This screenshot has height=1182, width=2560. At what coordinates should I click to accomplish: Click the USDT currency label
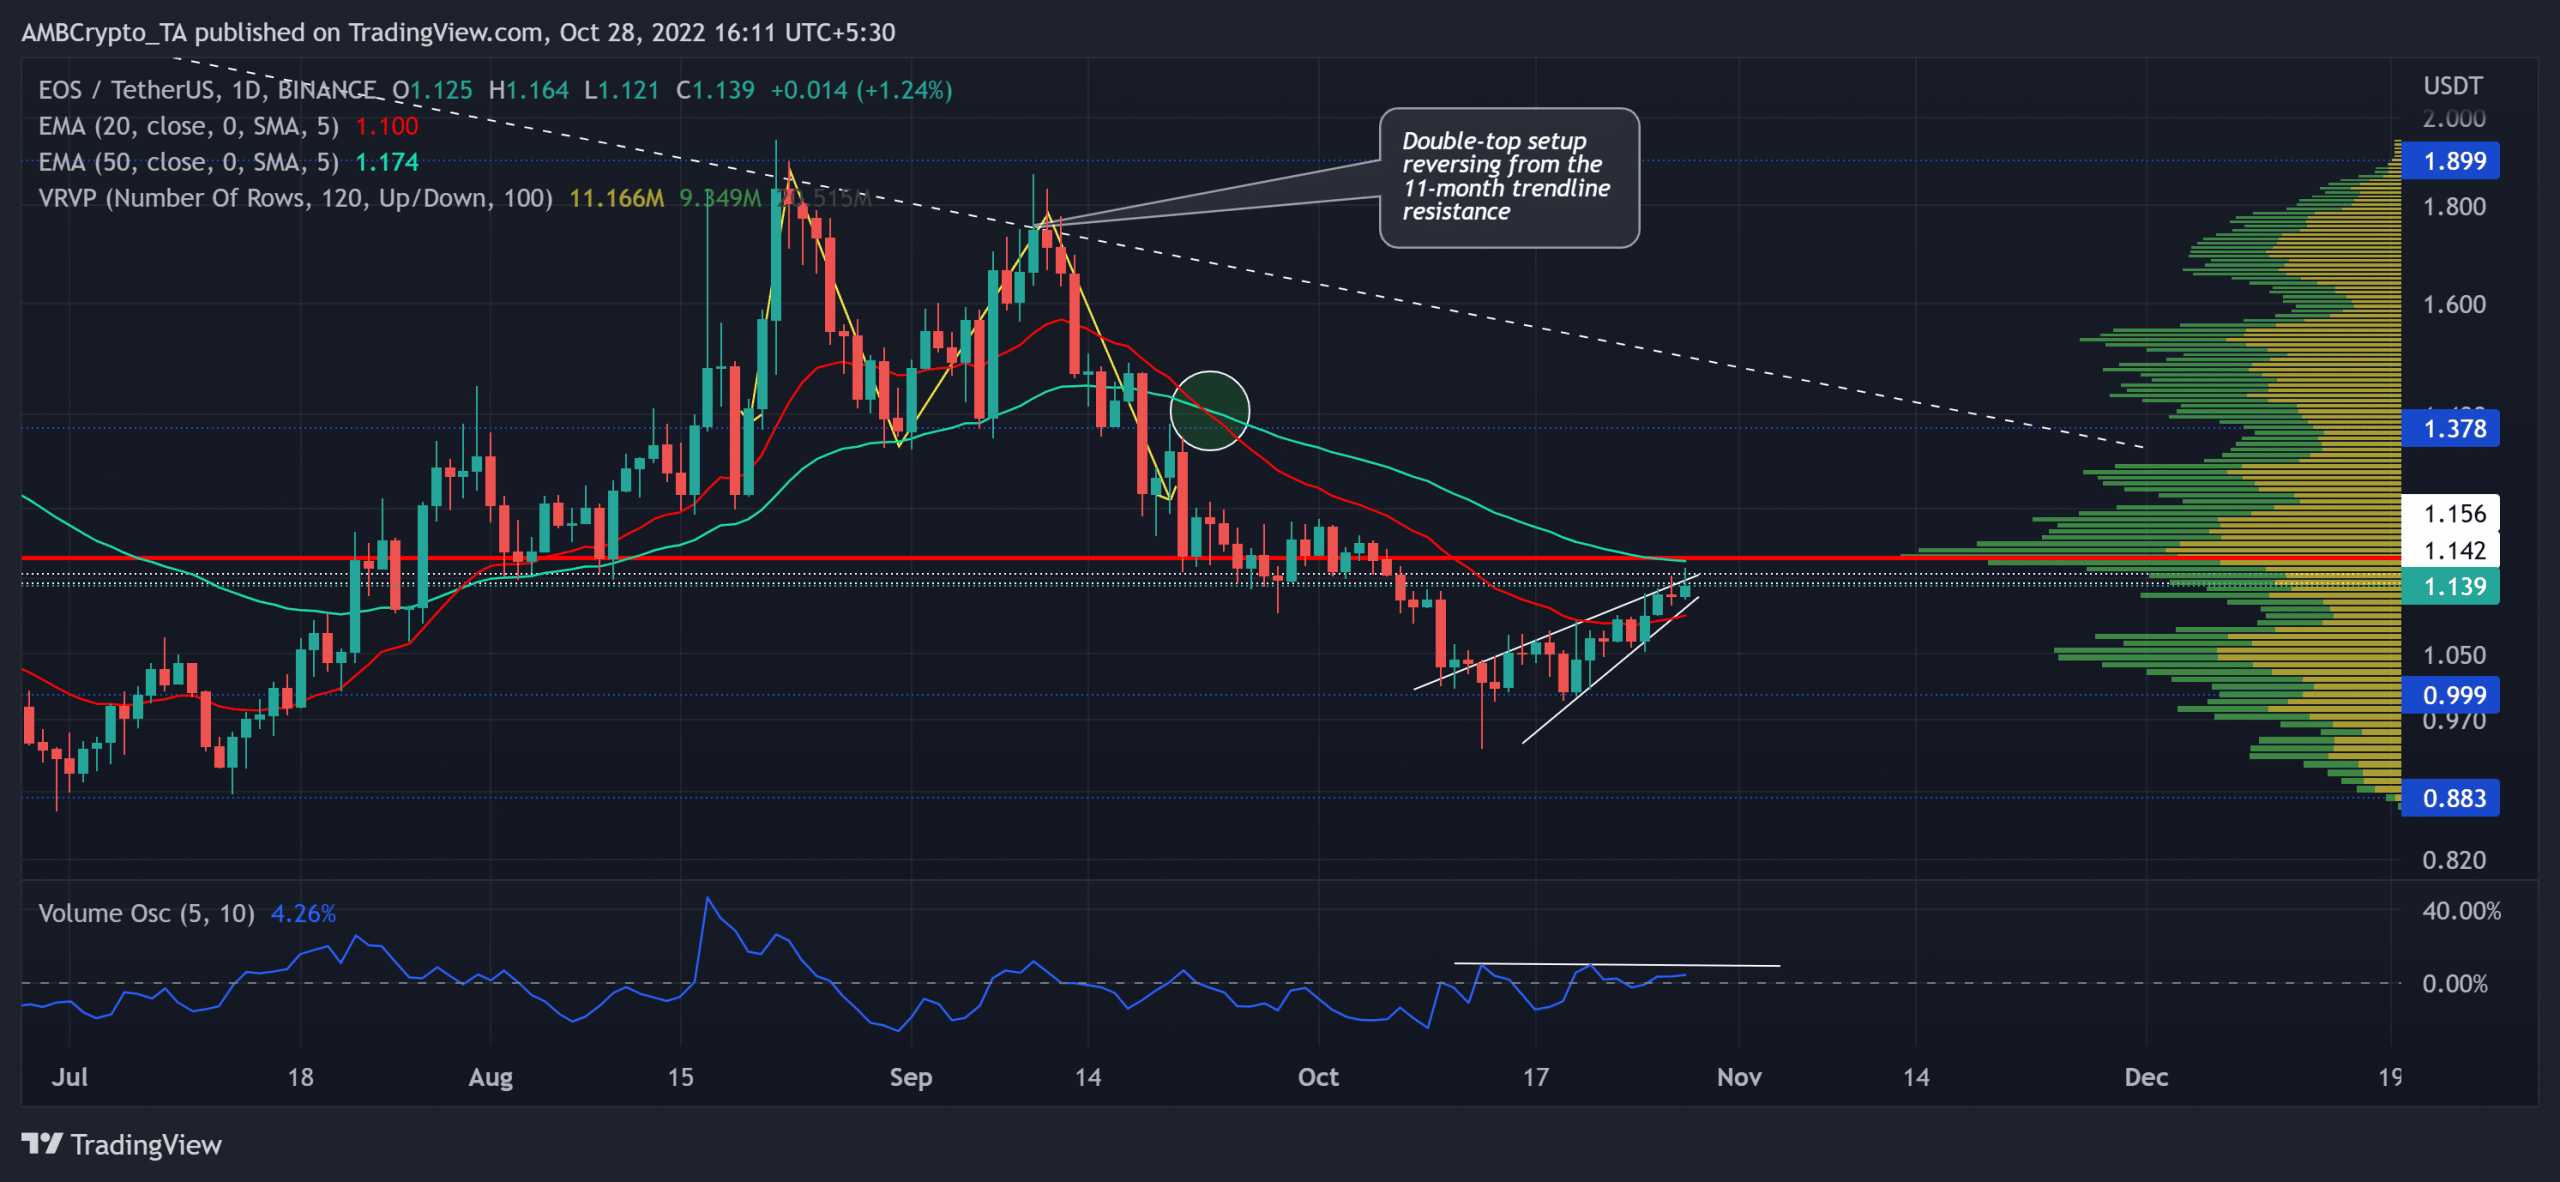(x=2452, y=86)
